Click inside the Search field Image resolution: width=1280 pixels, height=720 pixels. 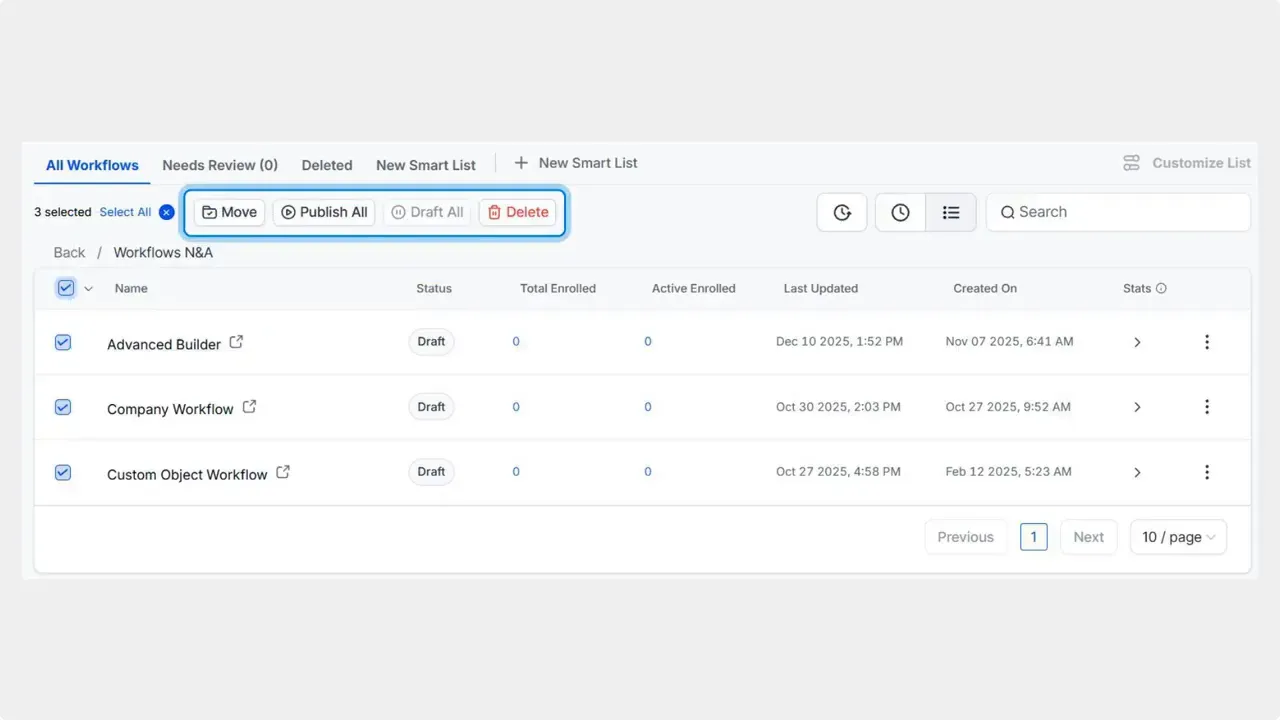click(1100, 212)
